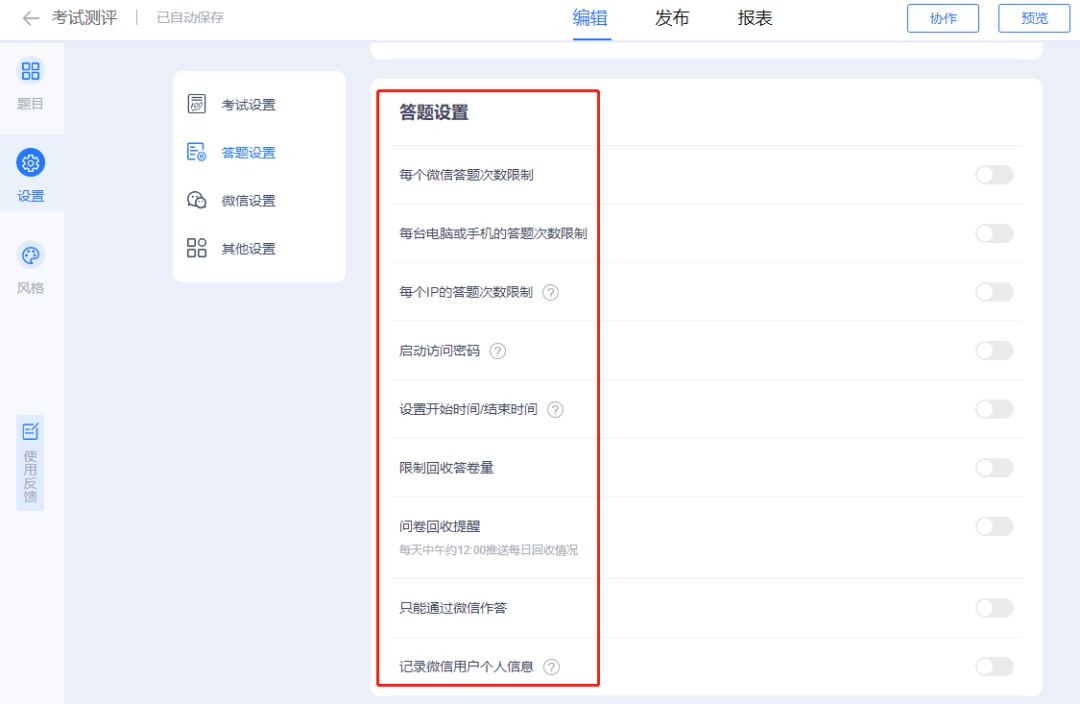The image size is (1080, 704).
Task: Toggle 设置开始时间/结束时间 switch
Action: [994, 409]
